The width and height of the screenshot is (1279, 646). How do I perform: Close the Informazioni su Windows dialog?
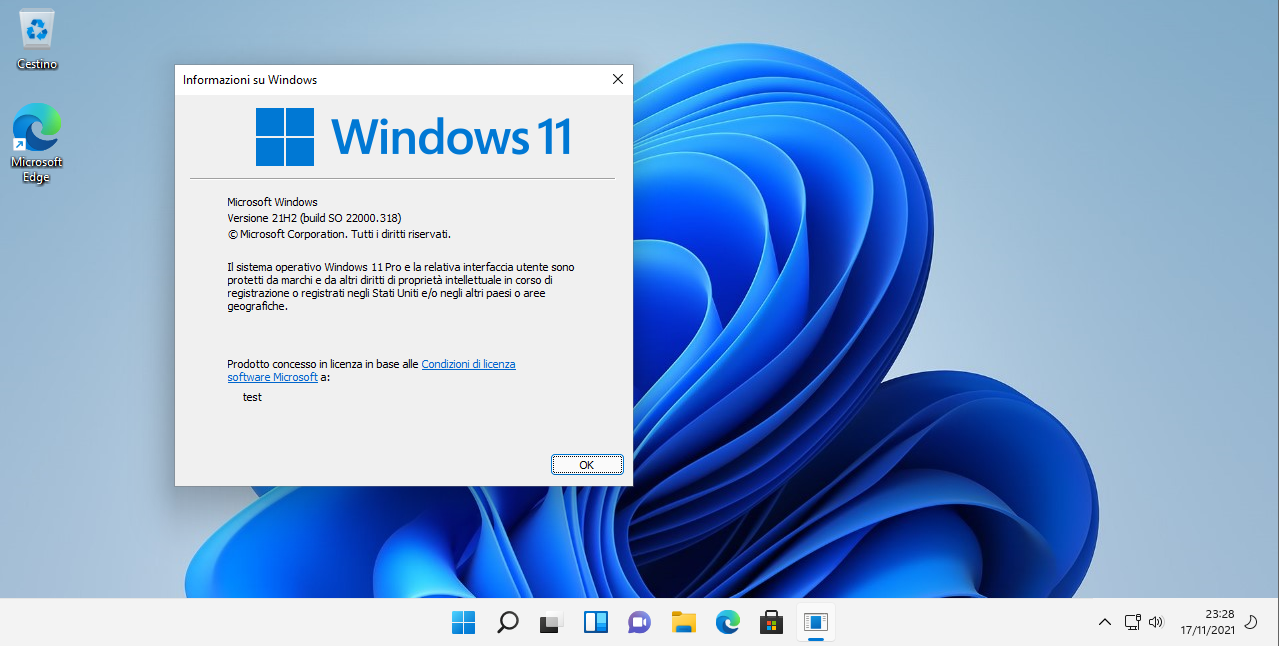click(618, 79)
